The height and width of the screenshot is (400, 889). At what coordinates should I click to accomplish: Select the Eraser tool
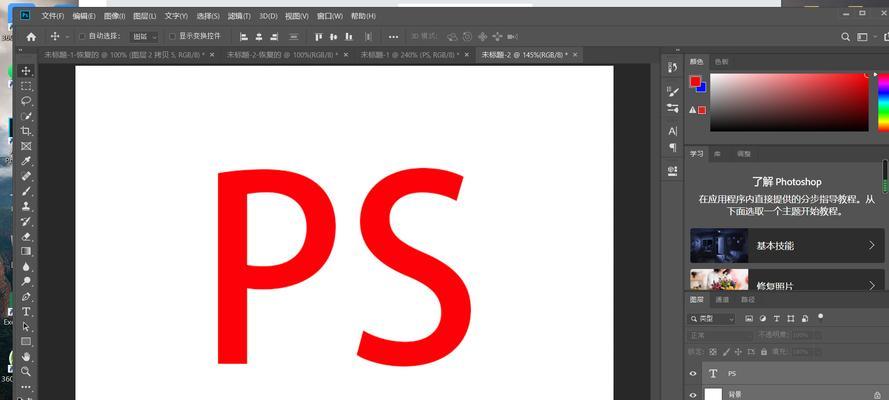[x=26, y=236]
